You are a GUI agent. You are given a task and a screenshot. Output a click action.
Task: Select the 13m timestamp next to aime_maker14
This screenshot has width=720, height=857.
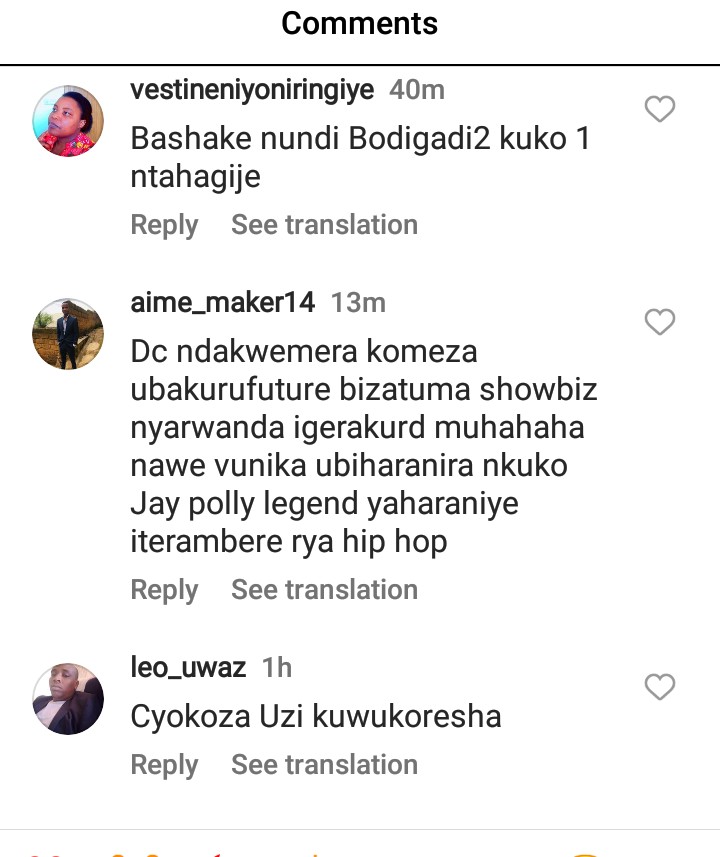click(x=359, y=302)
